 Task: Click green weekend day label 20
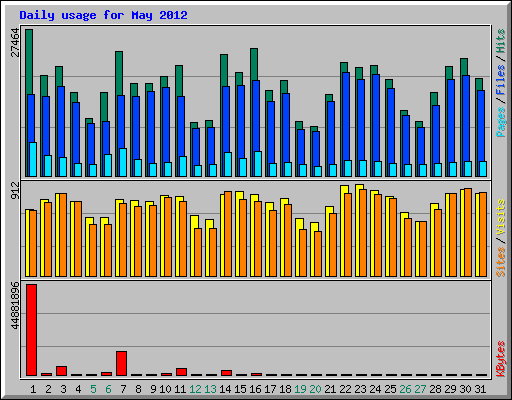(x=315, y=389)
